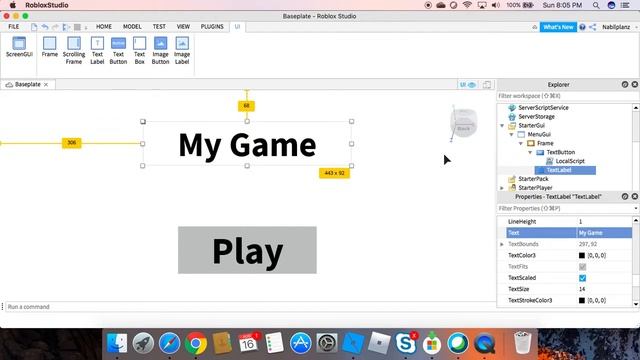640x360 pixels.
Task: Close the Baseplate document tab
Action: pyautogui.click(x=46, y=84)
